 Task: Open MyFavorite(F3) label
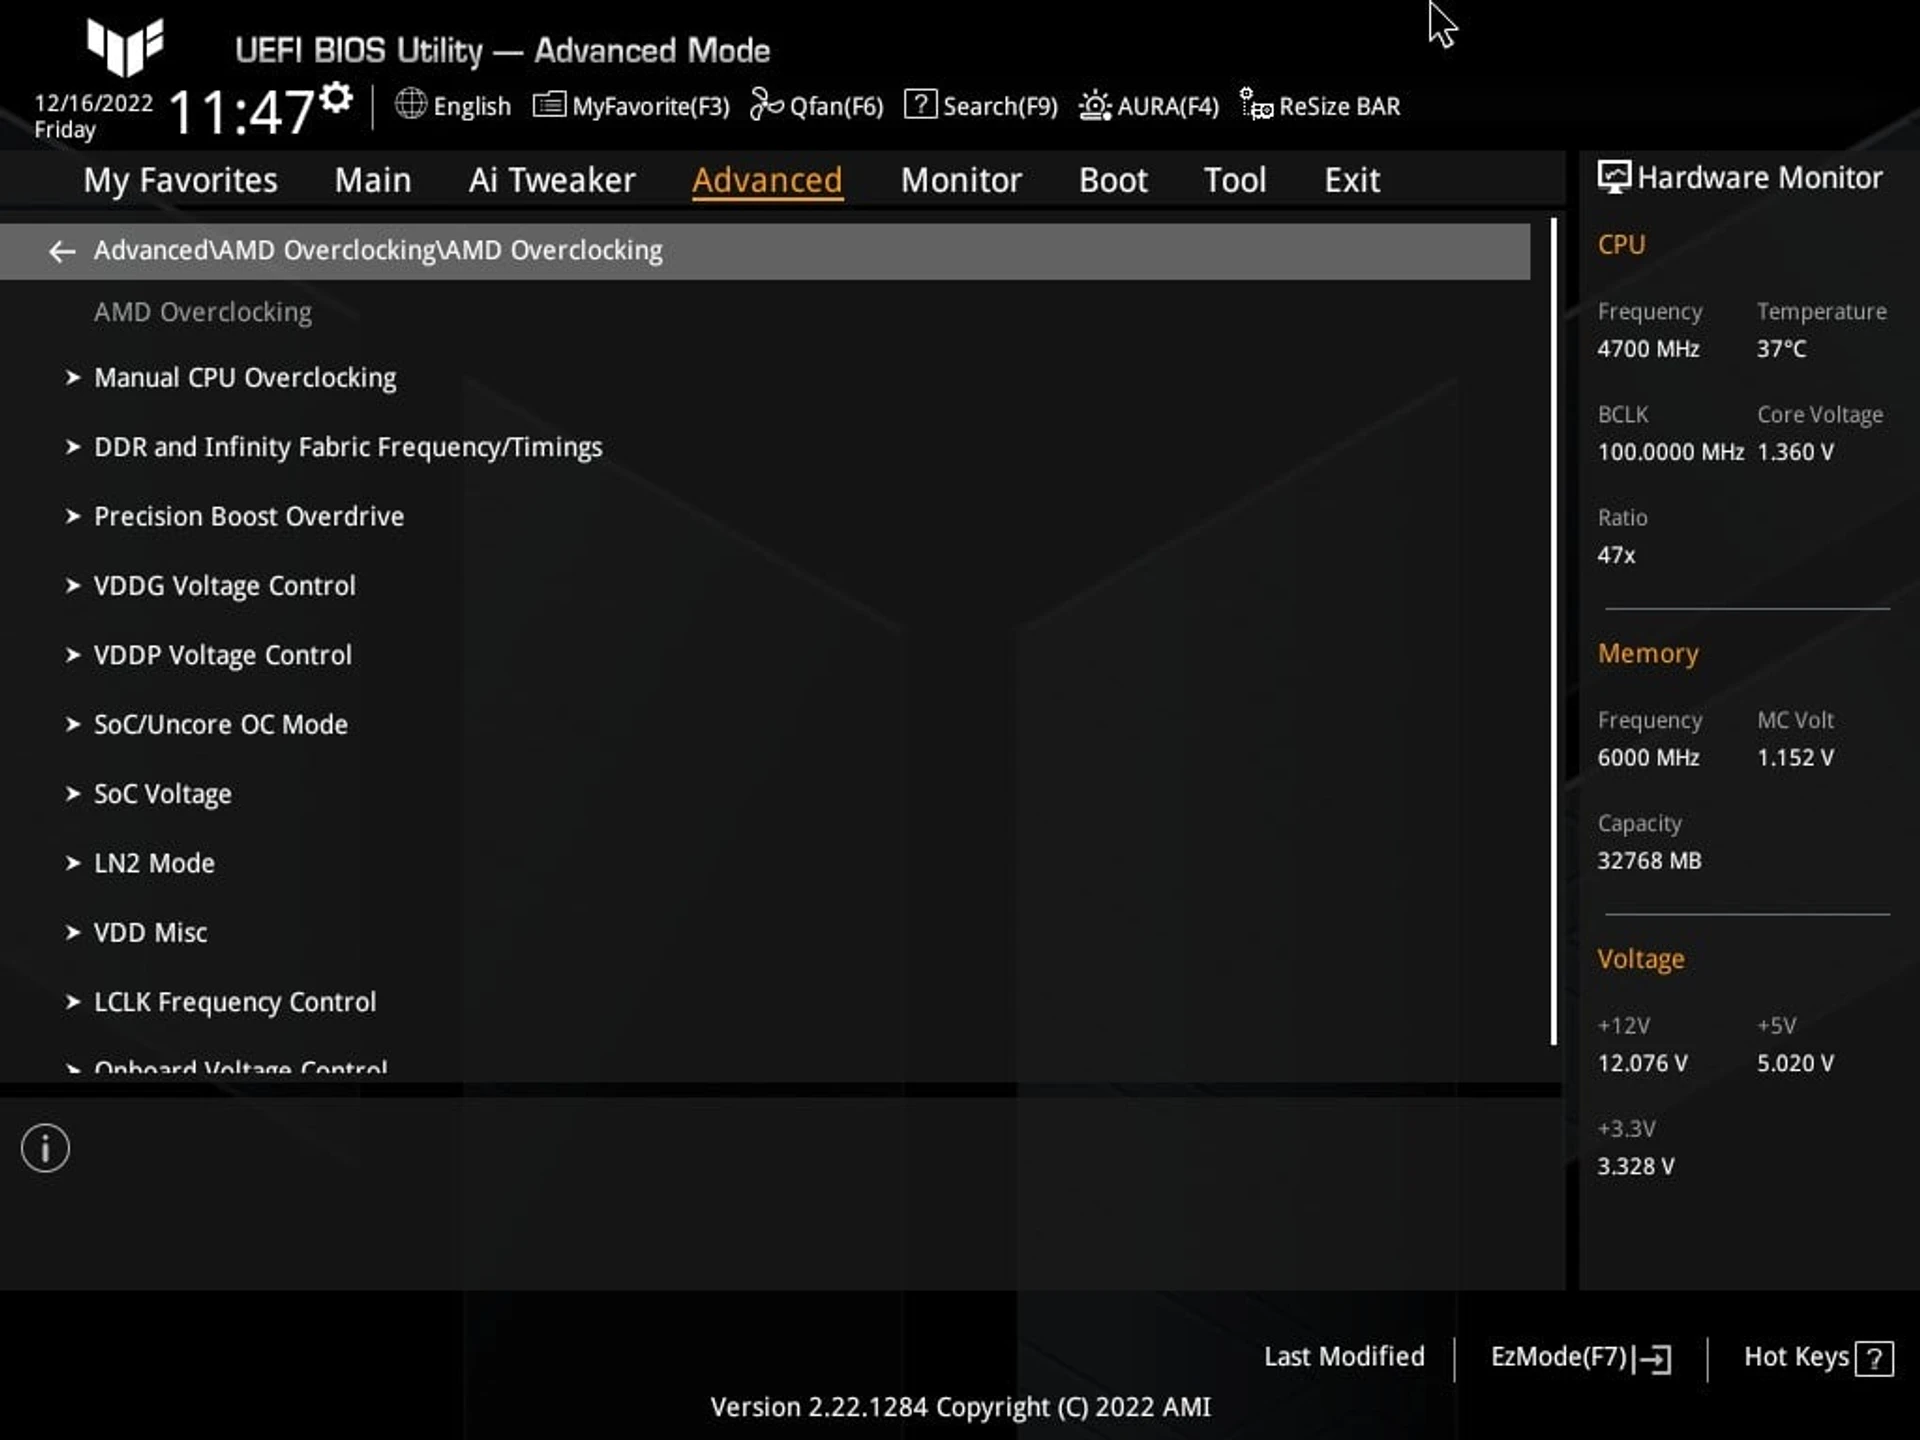tap(651, 106)
